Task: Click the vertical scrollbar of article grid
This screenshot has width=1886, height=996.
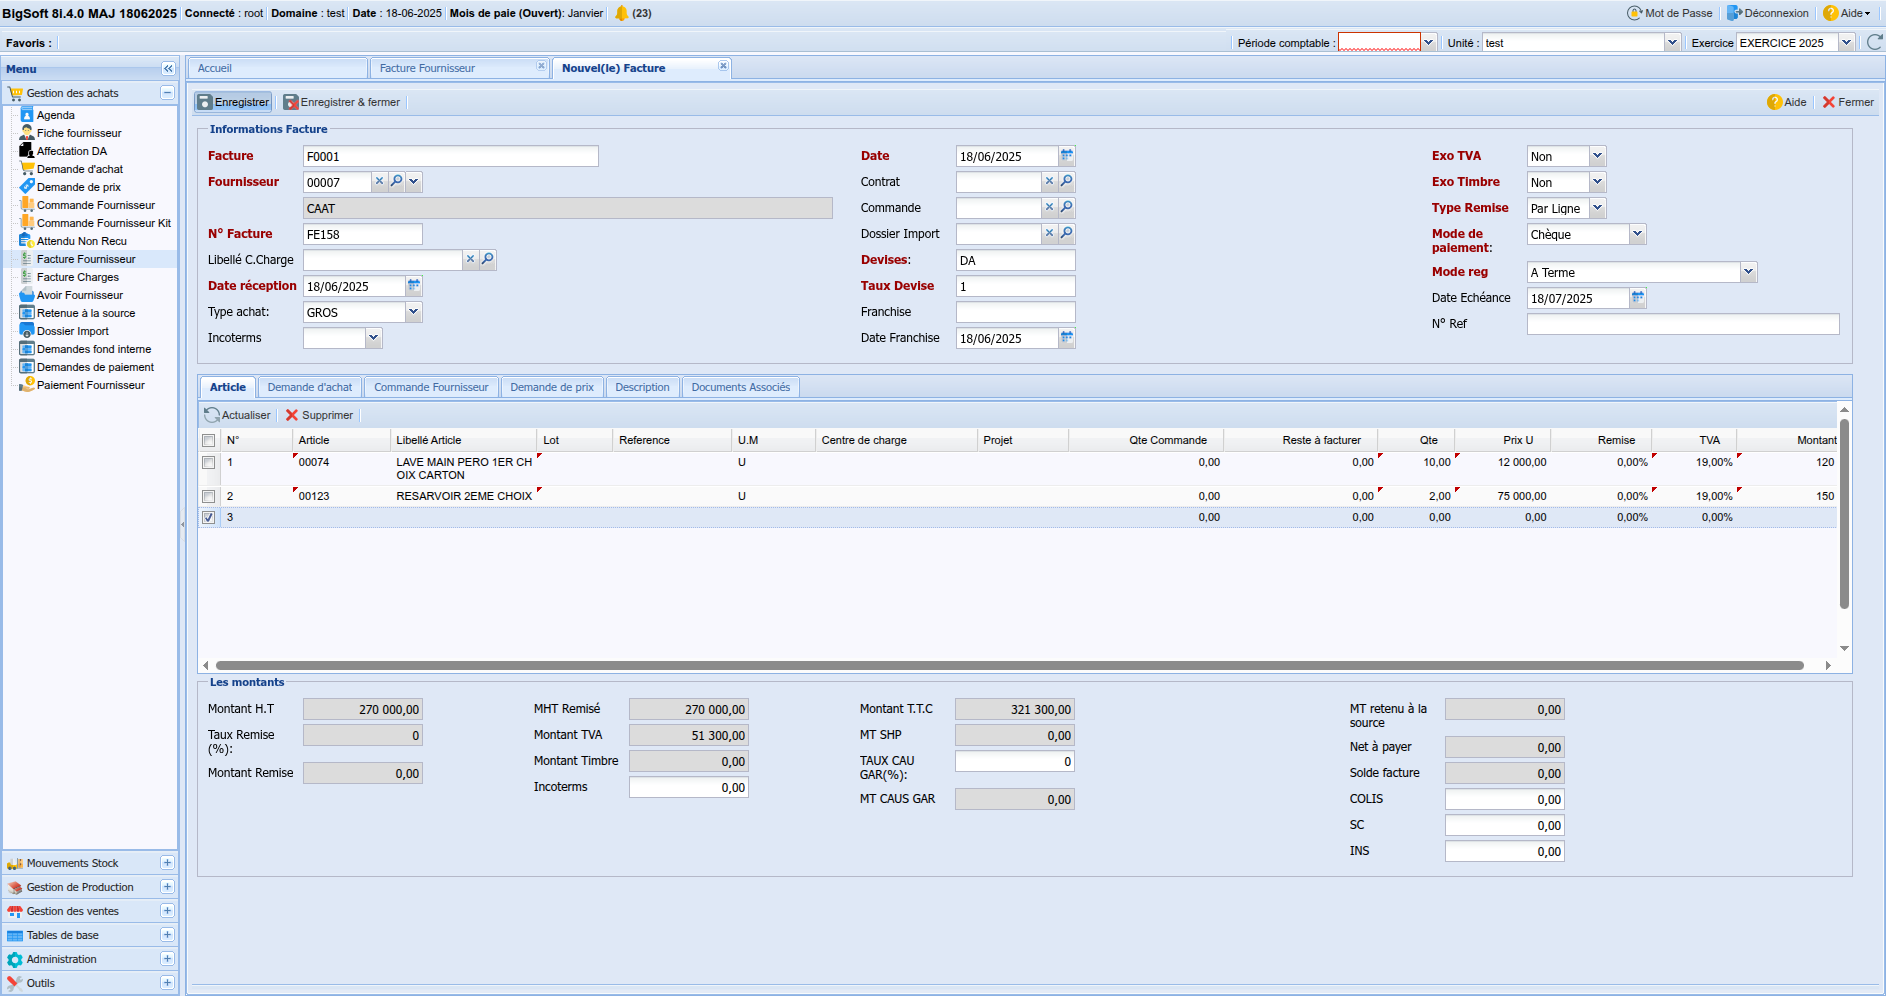Action: [x=1844, y=514]
